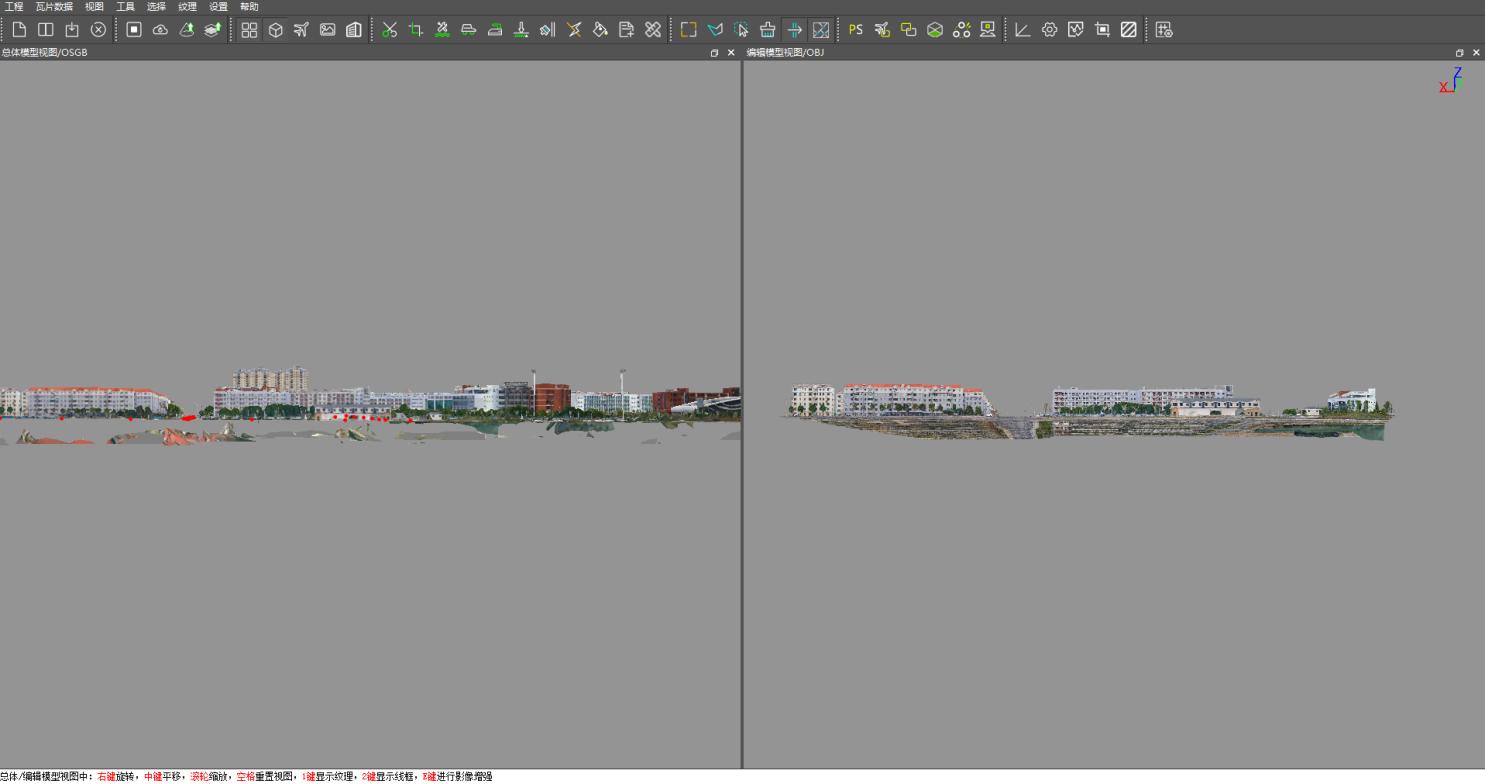Click the broom cleanup brush icon
The image size is (1485, 784).
767,30
